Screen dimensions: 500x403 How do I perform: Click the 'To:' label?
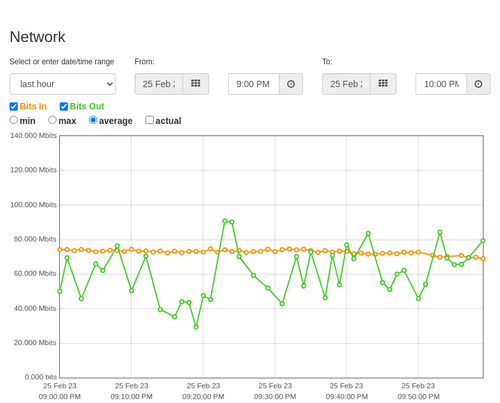tap(327, 62)
